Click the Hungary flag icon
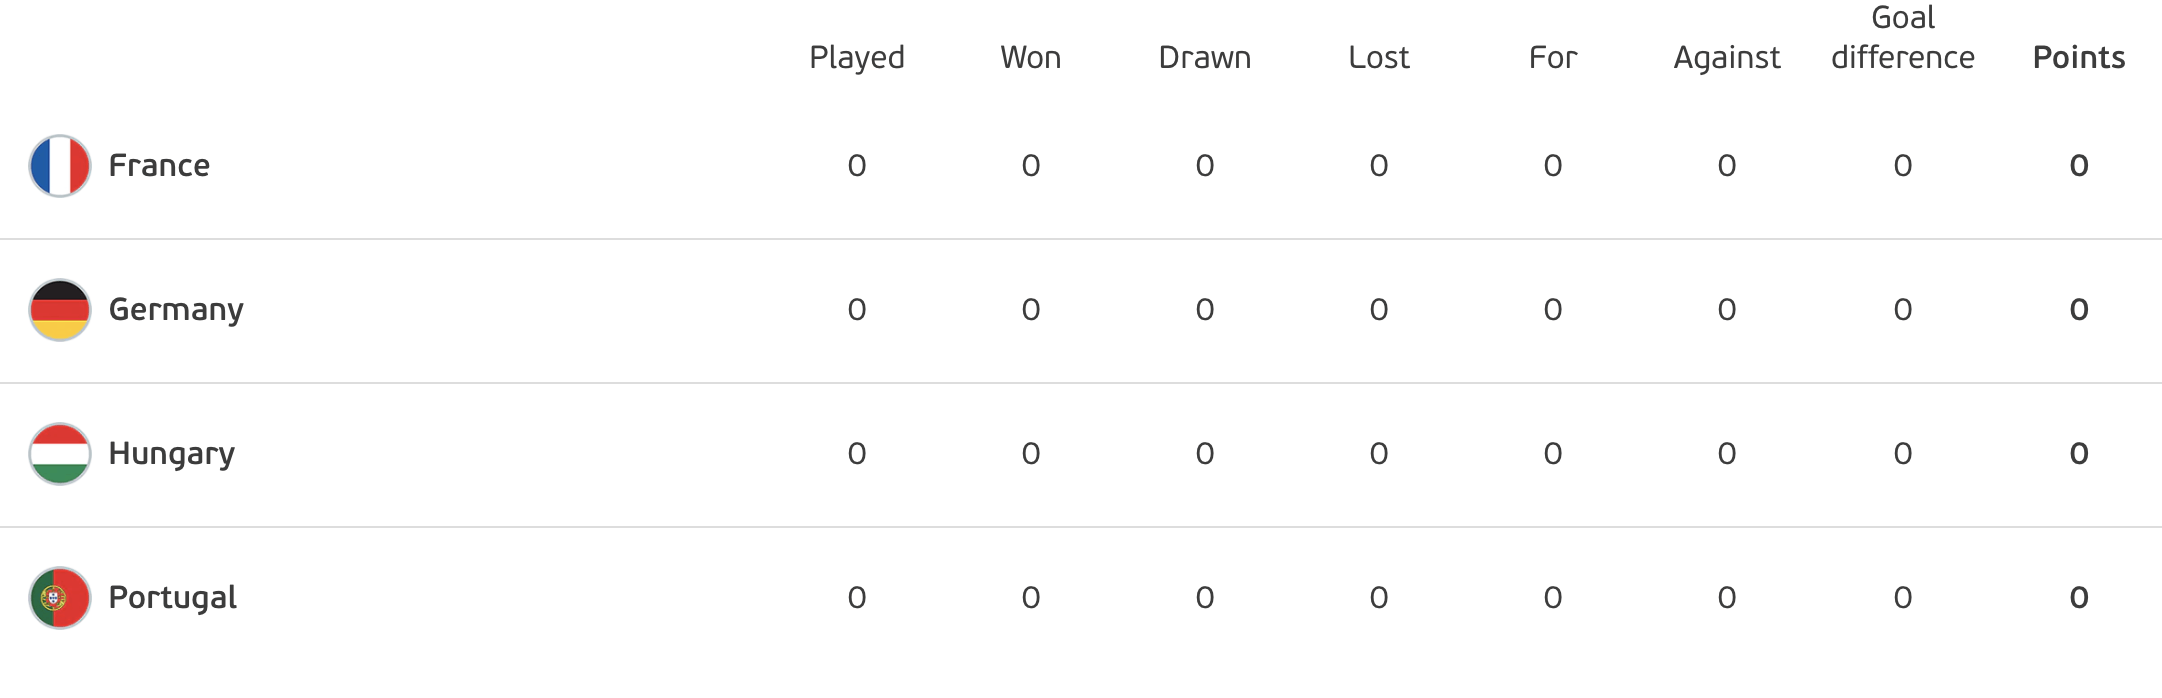 60,454
